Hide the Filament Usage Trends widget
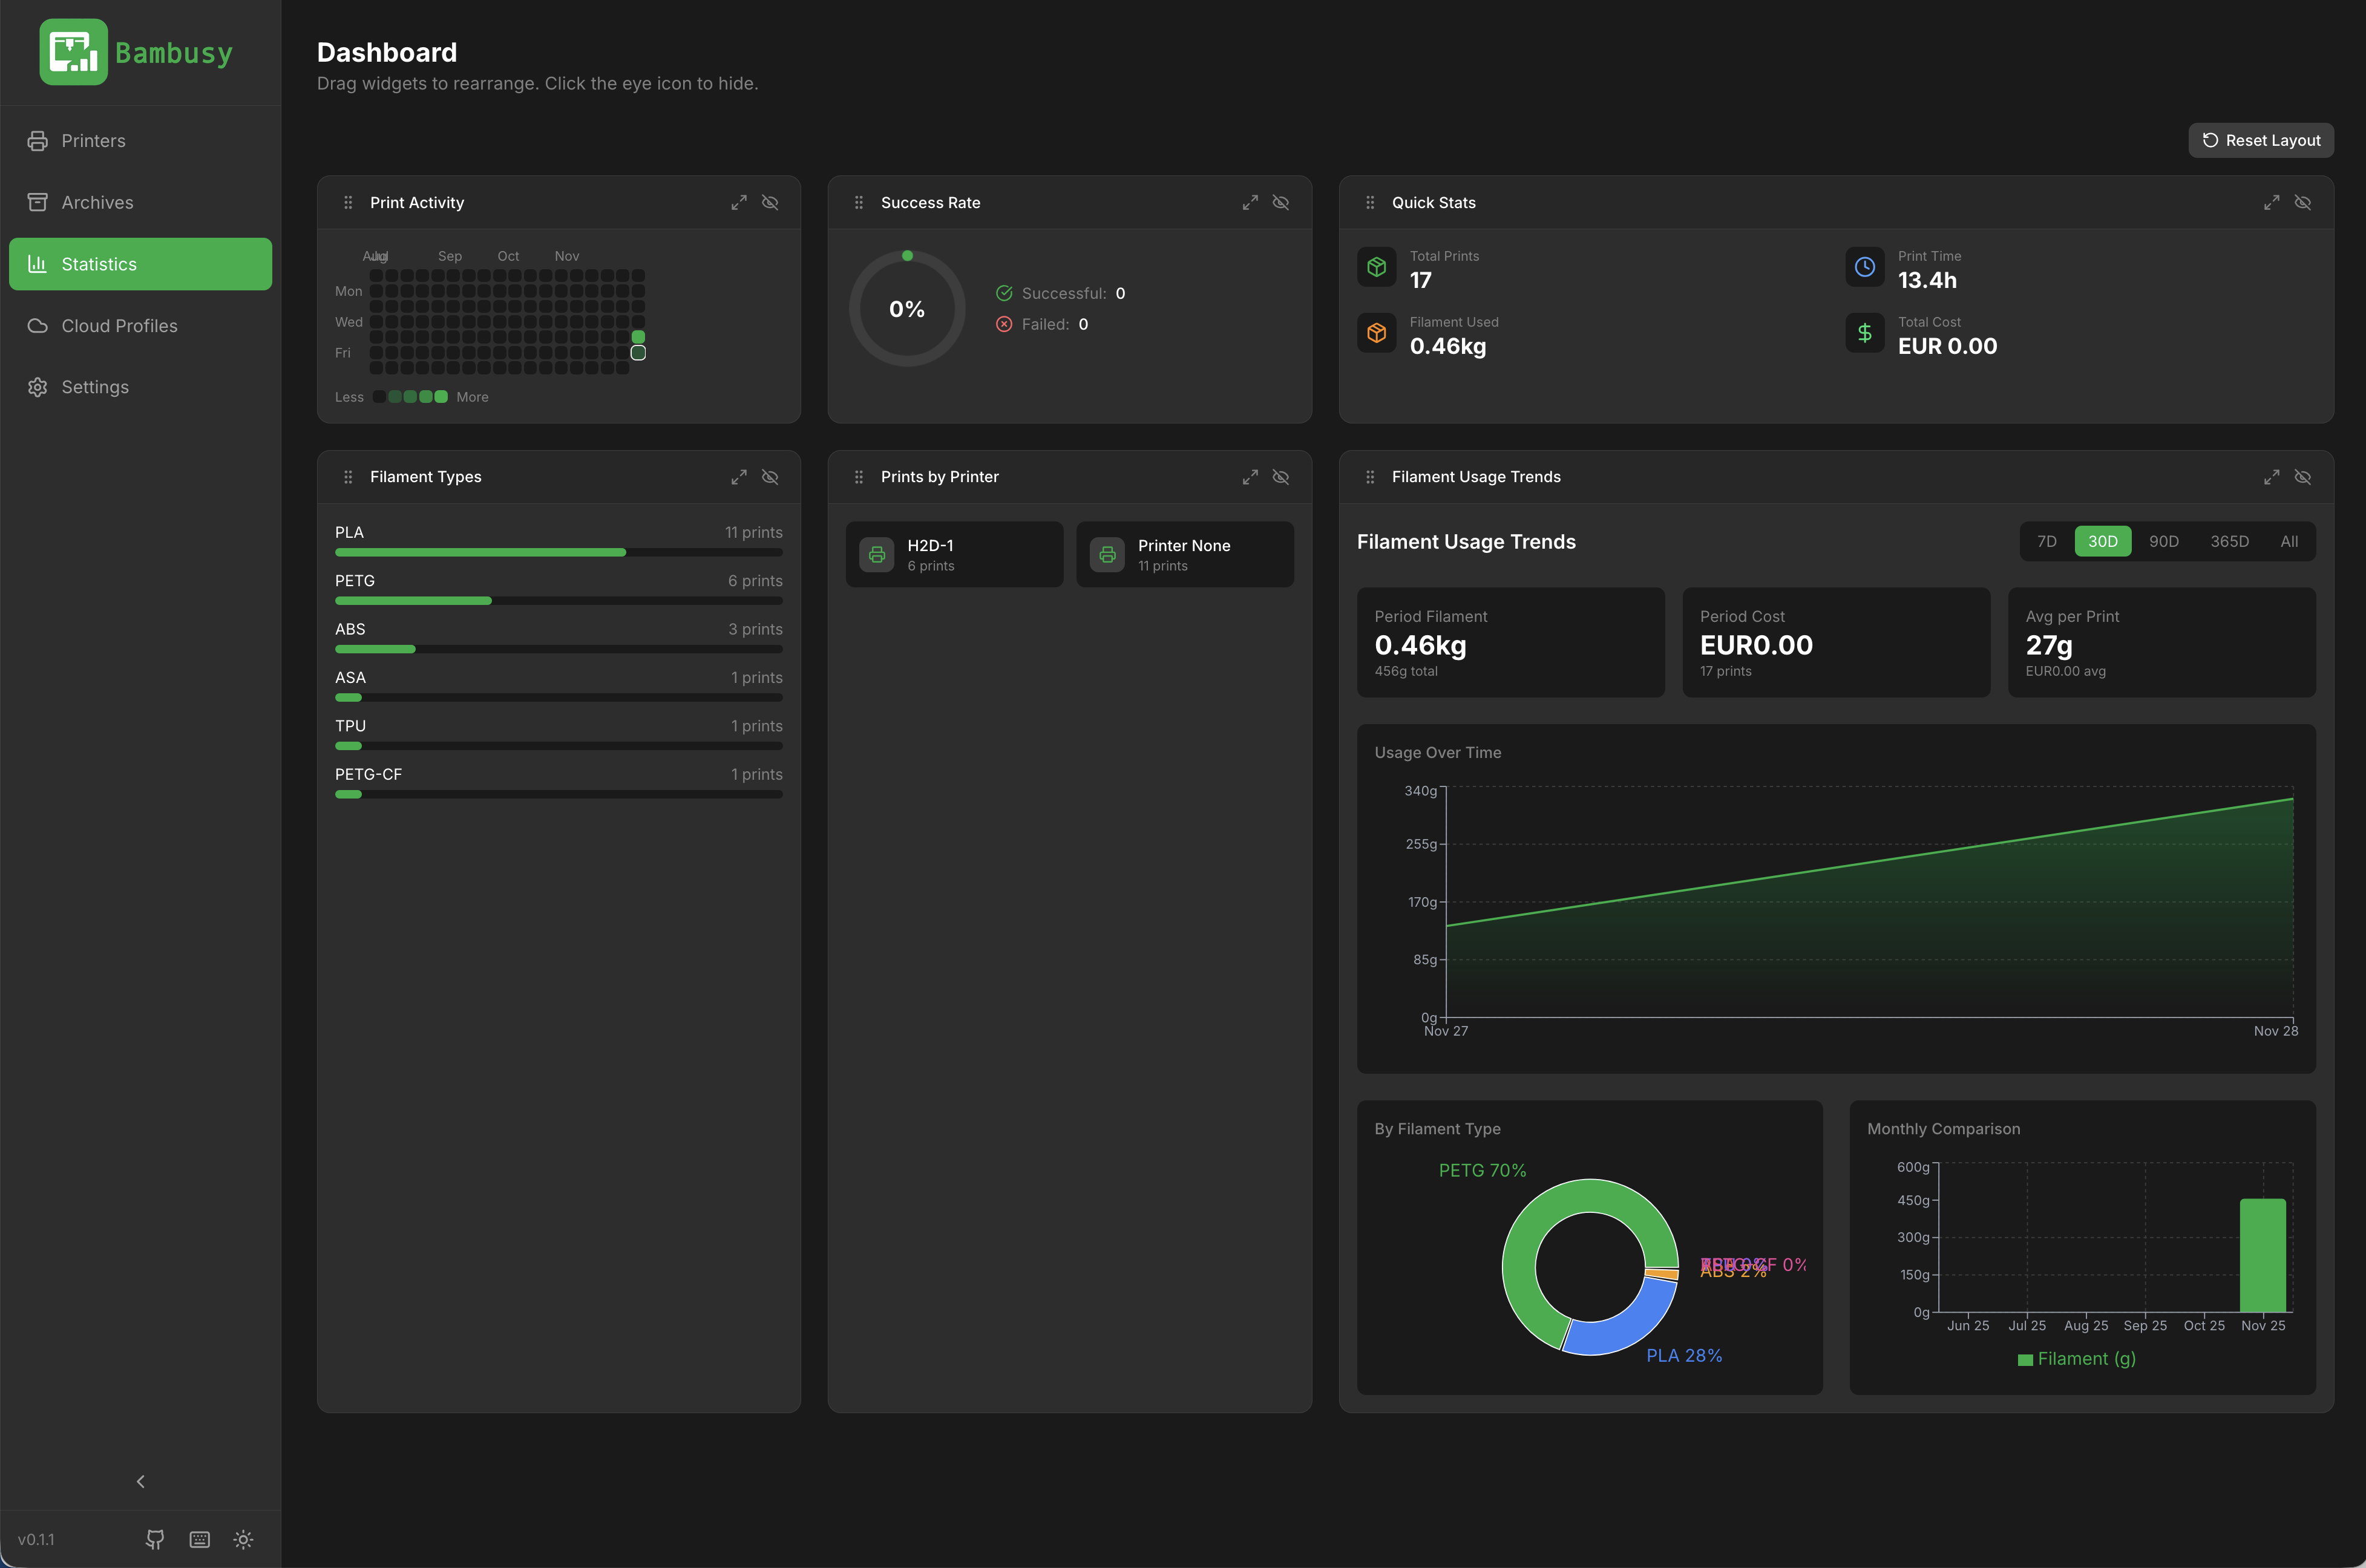This screenshot has width=2366, height=1568. coord(2303,477)
